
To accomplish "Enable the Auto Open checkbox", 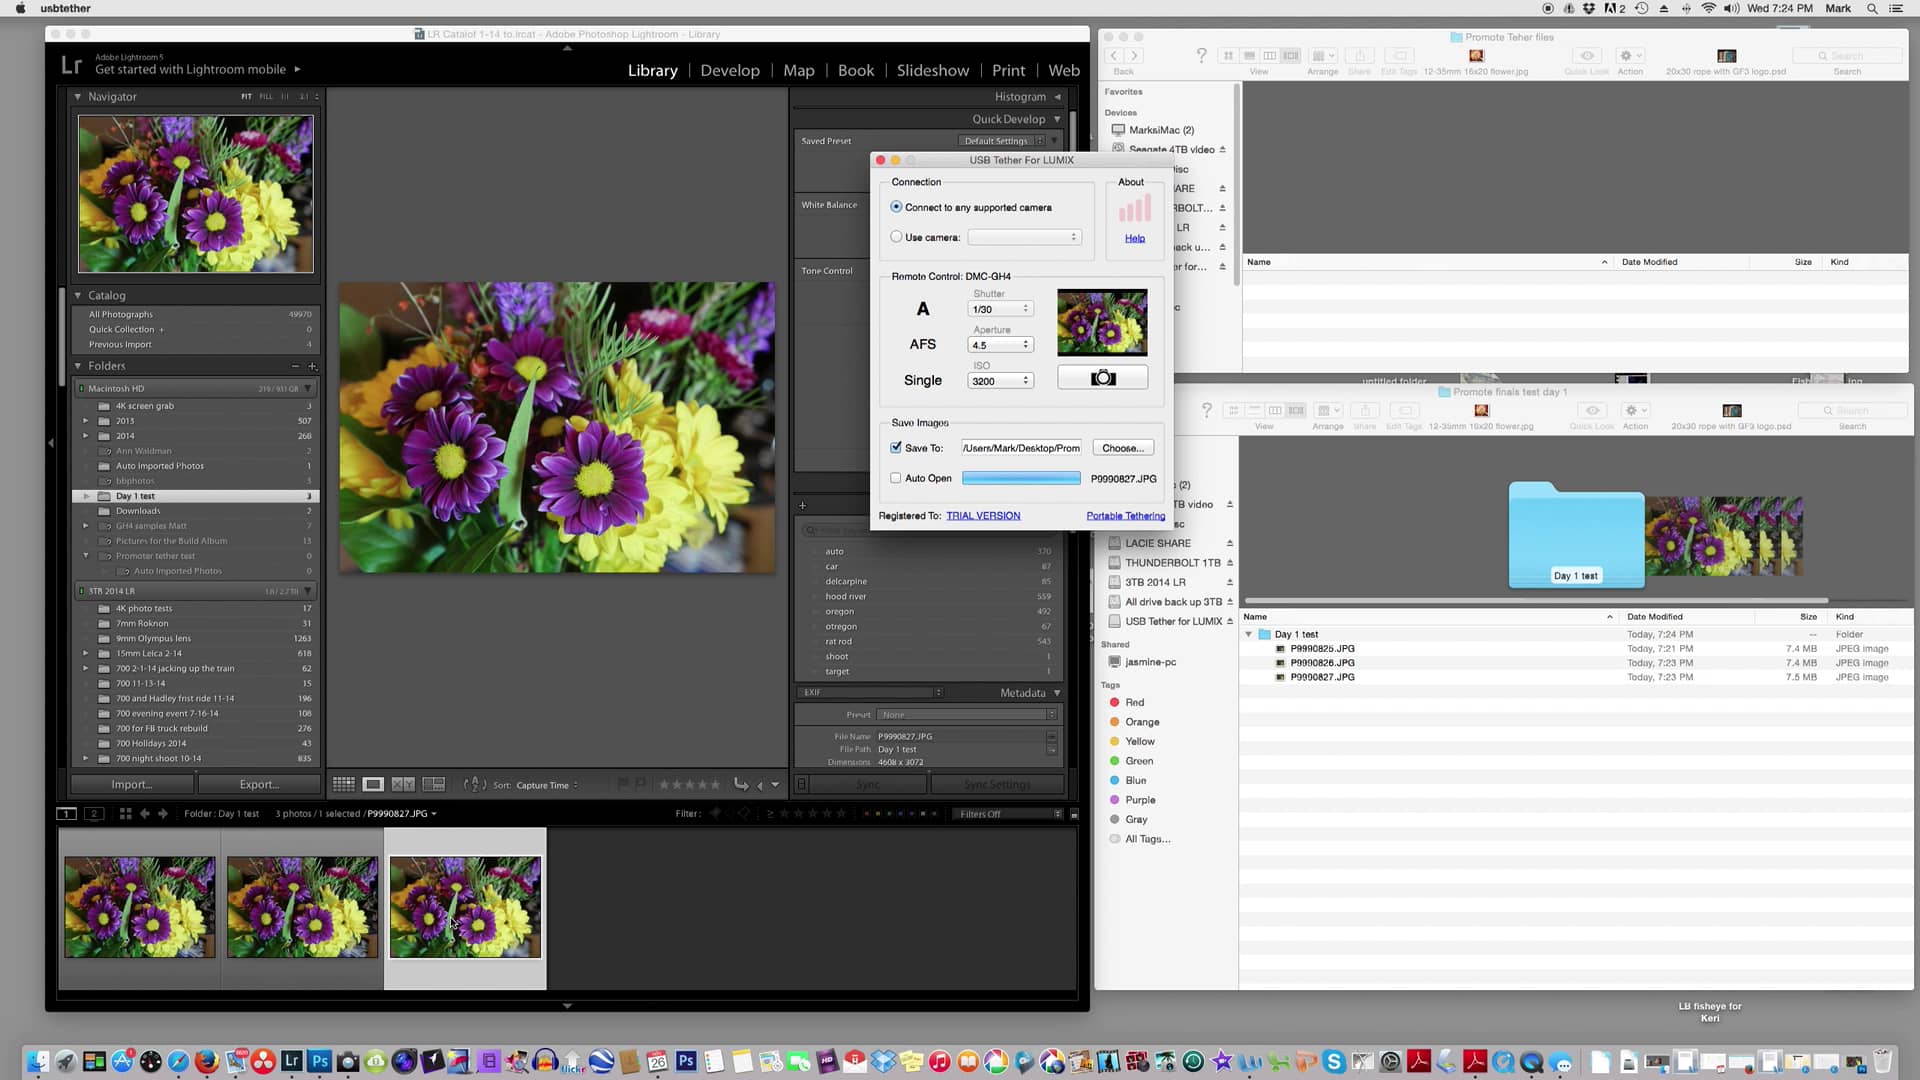I will click(x=896, y=478).
